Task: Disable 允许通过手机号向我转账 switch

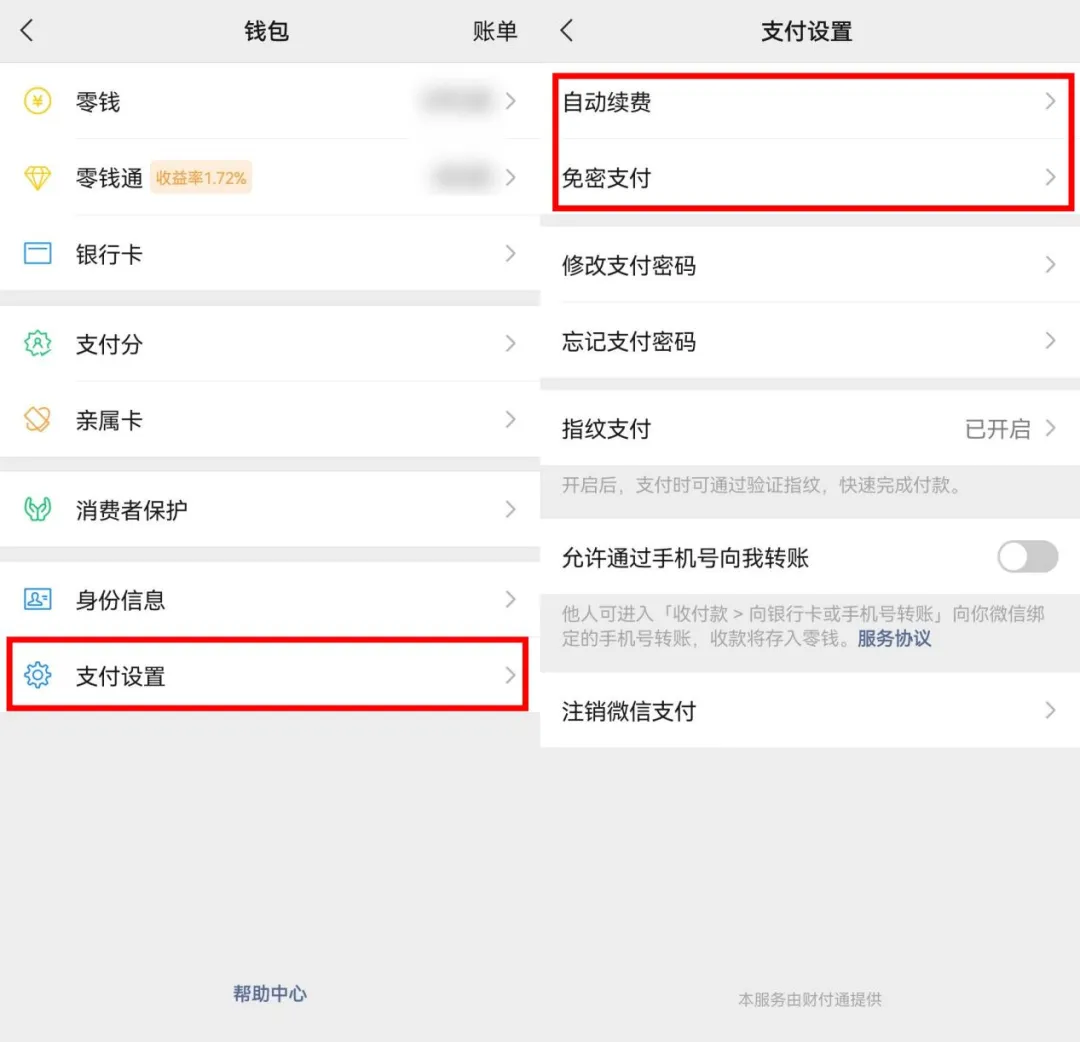Action: (x=1027, y=557)
